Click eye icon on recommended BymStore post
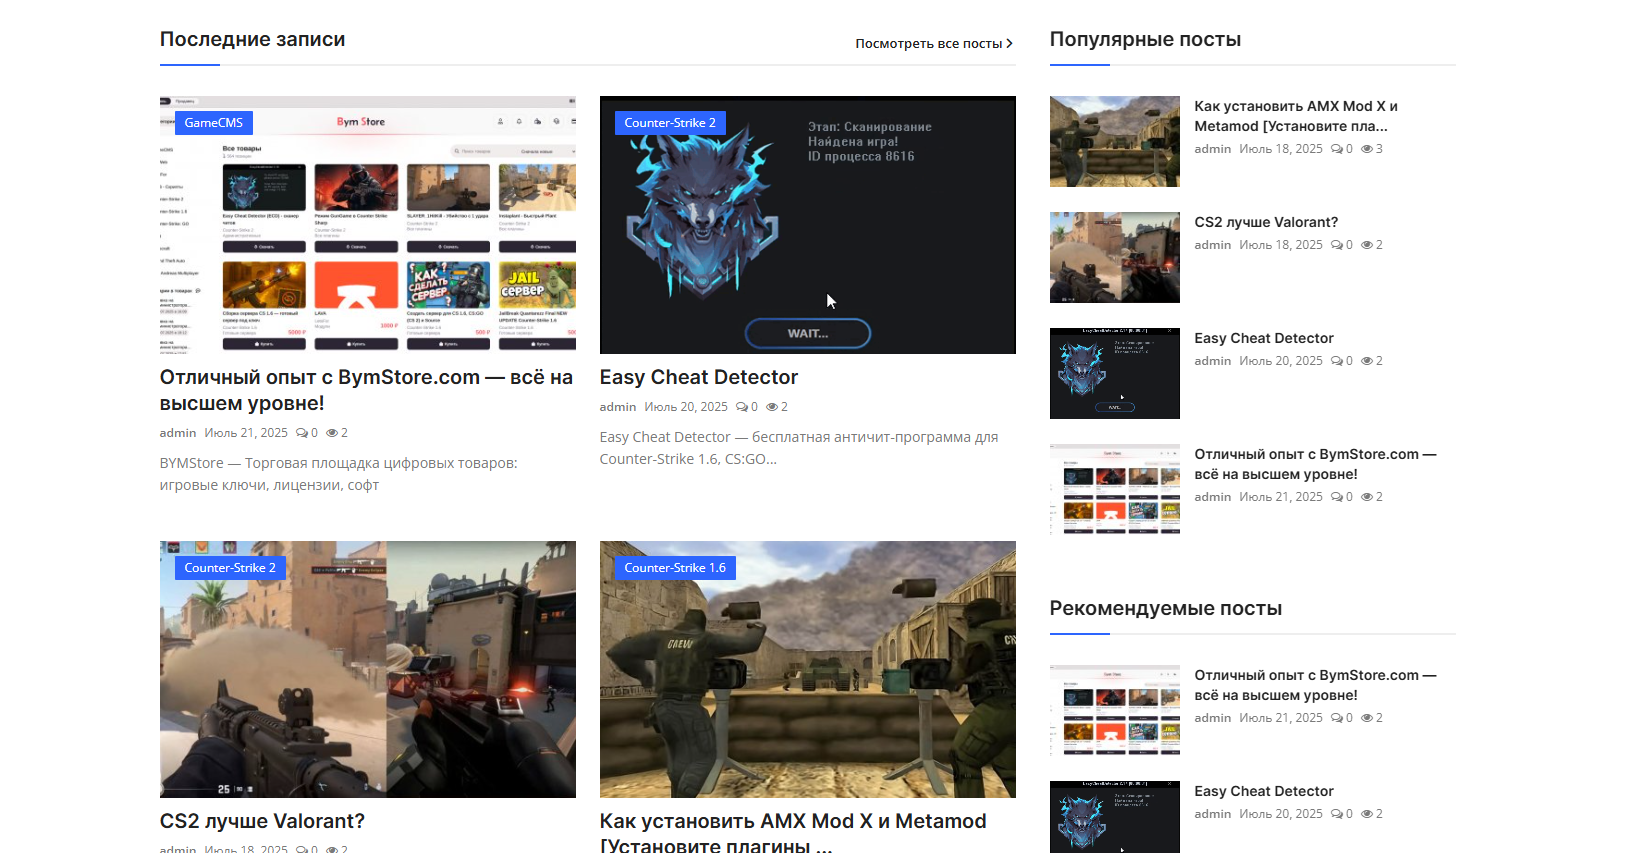The image size is (1639, 853). [x=1367, y=718]
